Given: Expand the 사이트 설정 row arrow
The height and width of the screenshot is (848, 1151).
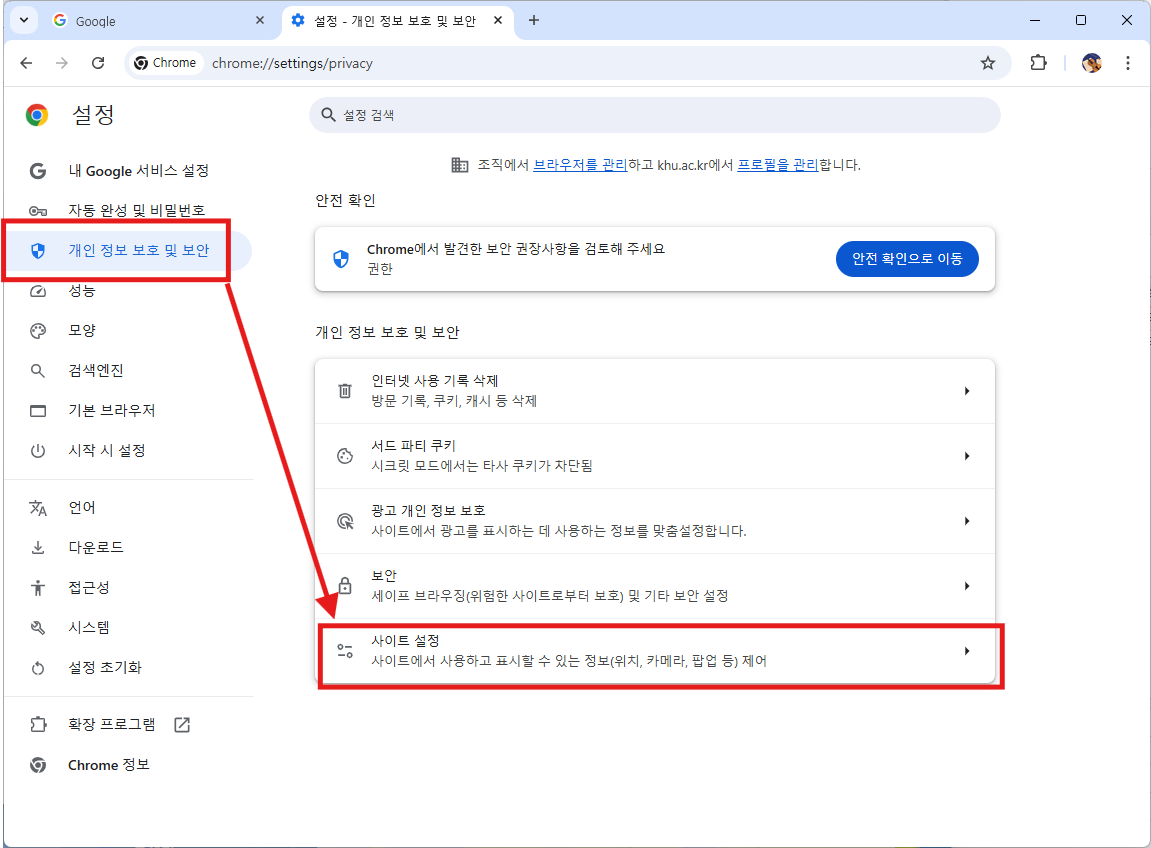Looking at the screenshot, I should [967, 651].
